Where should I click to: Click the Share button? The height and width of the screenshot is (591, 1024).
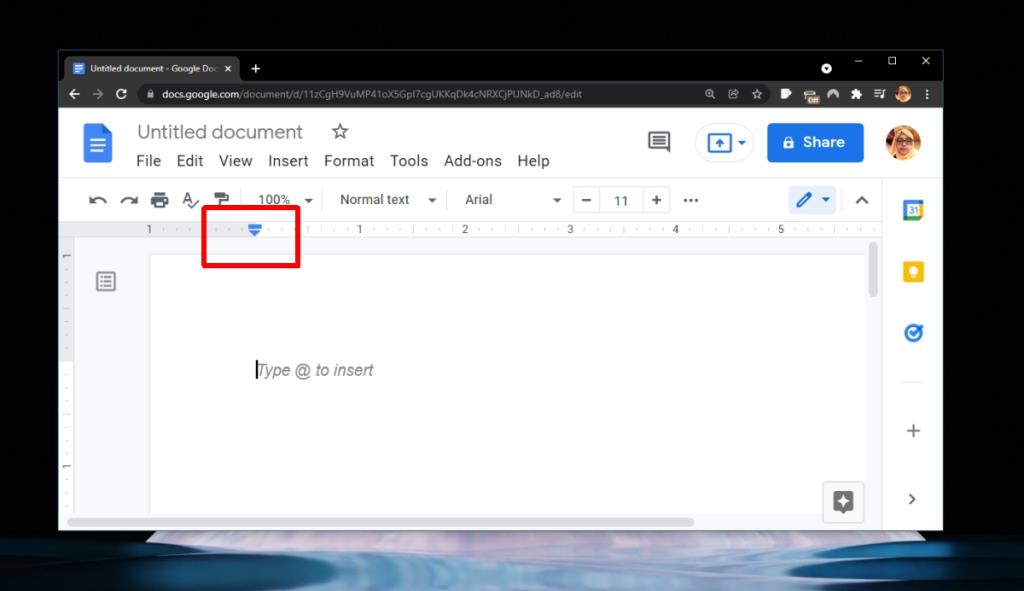pos(815,142)
